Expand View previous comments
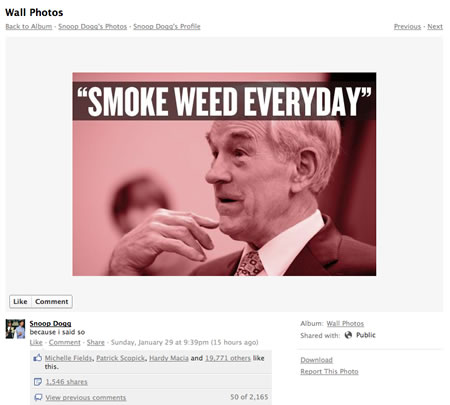 coord(86,397)
